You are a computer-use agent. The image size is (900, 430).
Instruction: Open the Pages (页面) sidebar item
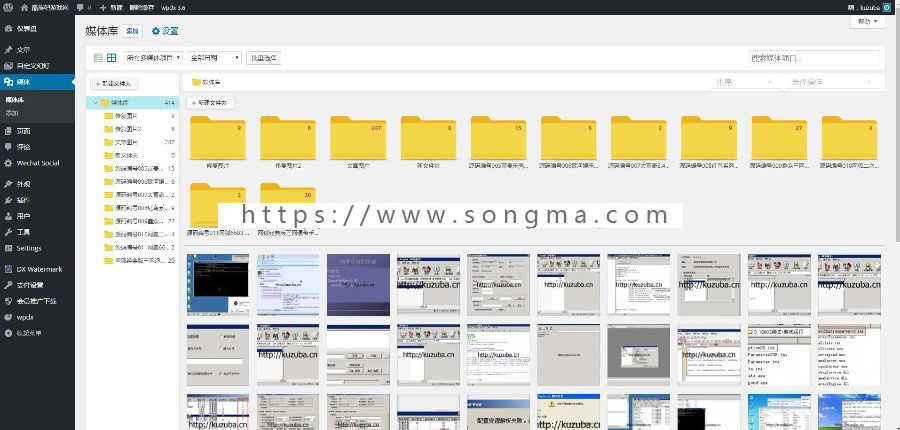(x=37, y=131)
